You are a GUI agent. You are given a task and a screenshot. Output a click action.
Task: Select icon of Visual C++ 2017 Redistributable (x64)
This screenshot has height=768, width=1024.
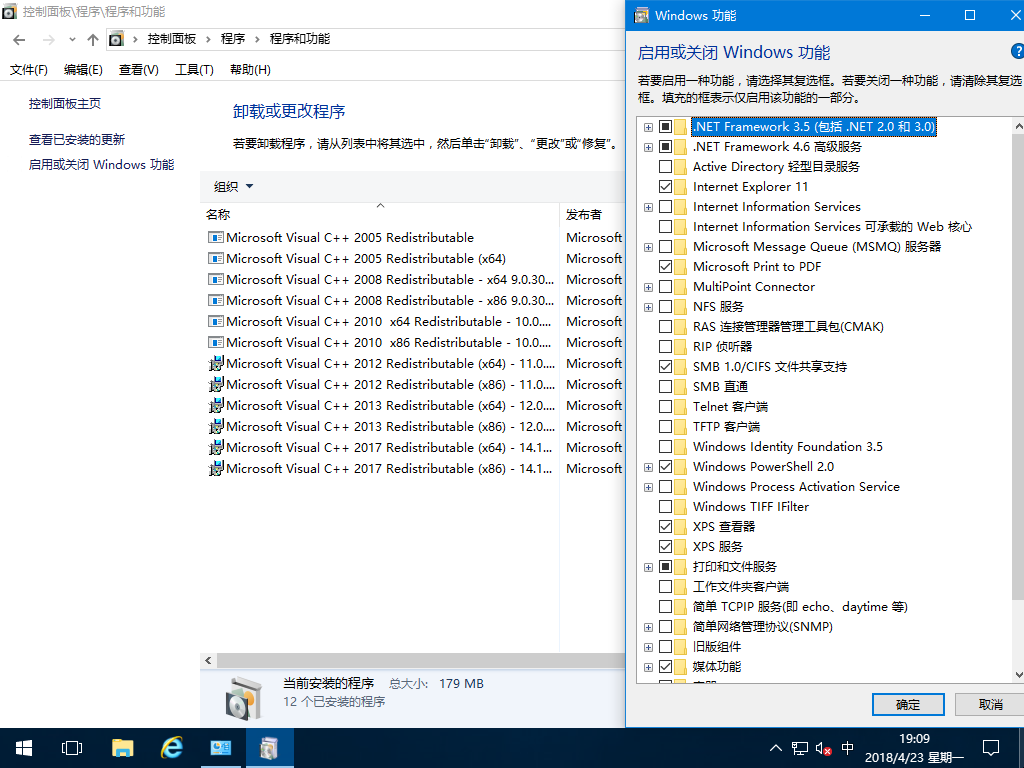[216, 447]
